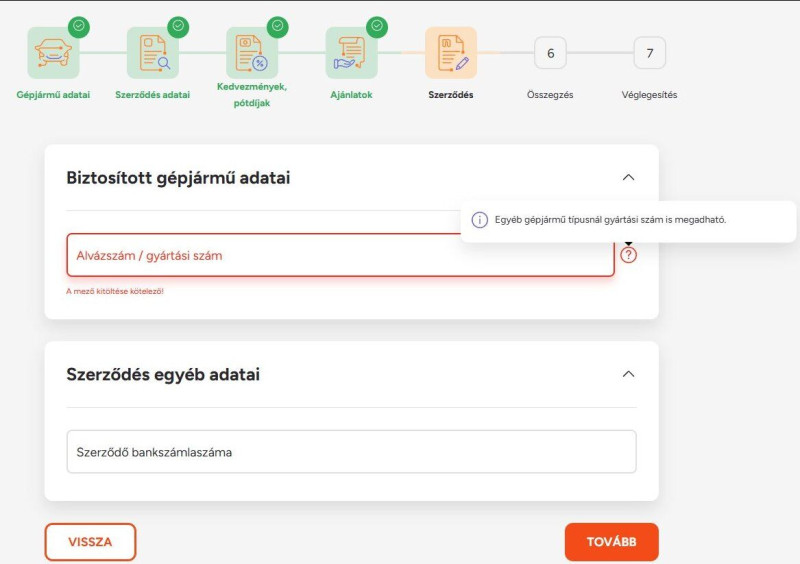Collapse the Biztosított gépjármű adatai section
Screen dimensions: 800x564
[629, 178]
